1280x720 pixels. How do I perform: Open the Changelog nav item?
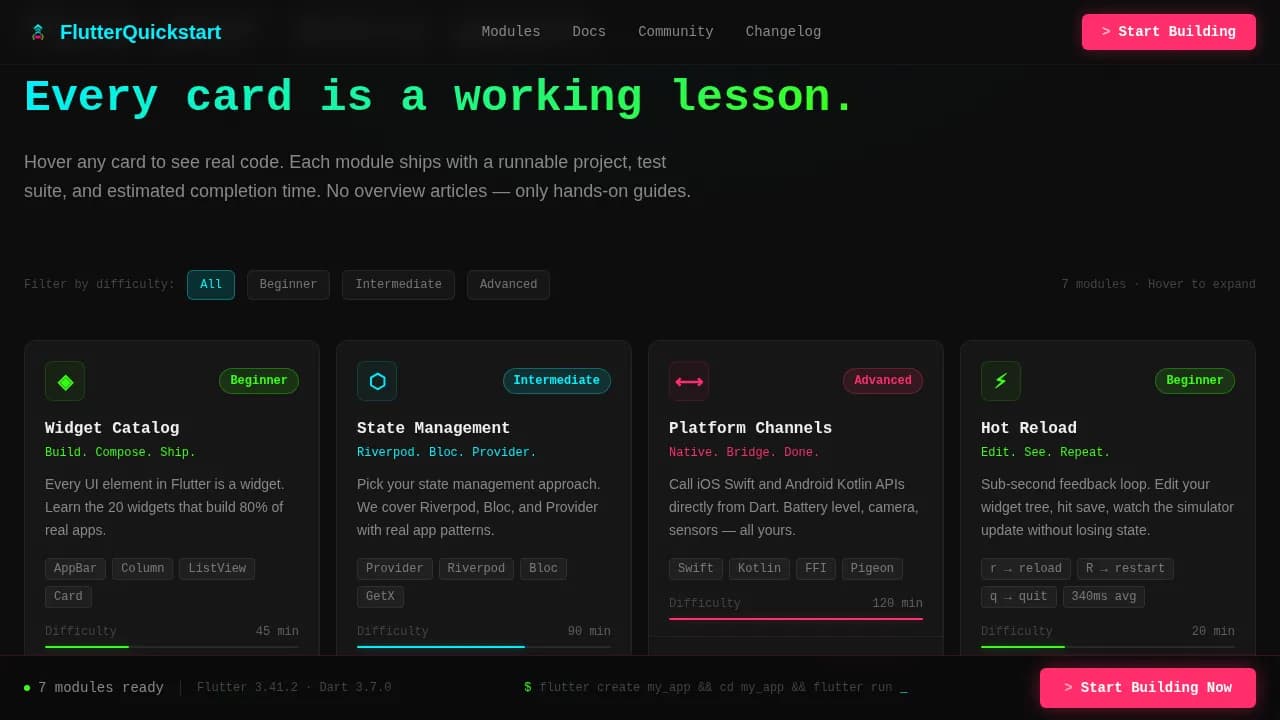[x=783, y=31]
